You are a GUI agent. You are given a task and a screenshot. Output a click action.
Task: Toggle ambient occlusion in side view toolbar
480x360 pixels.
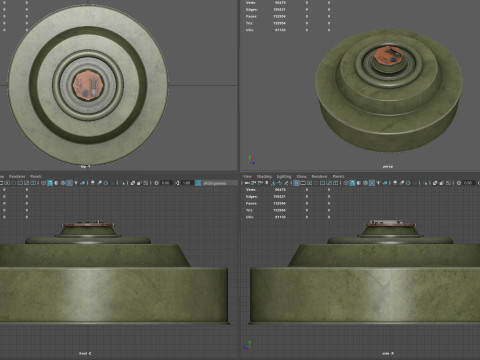[395, 183]
